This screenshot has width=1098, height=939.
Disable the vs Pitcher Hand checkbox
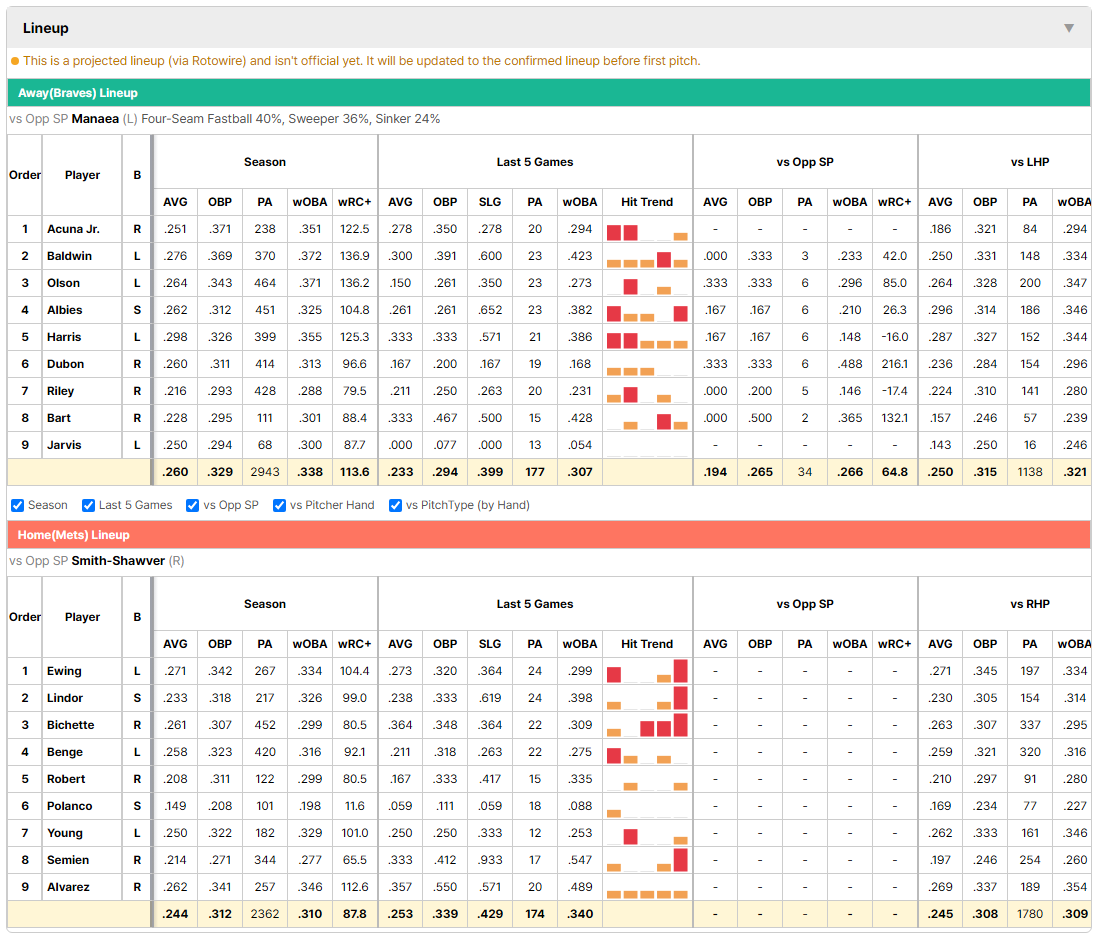click(x=279, y=506)
